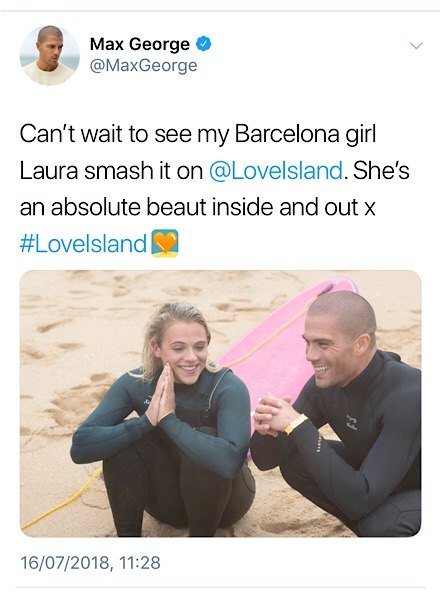This screenshot has height=600, width=440.
Task: Select the name Laura in the tweet text
Action: pyautogui.click(x=48, y=171)
